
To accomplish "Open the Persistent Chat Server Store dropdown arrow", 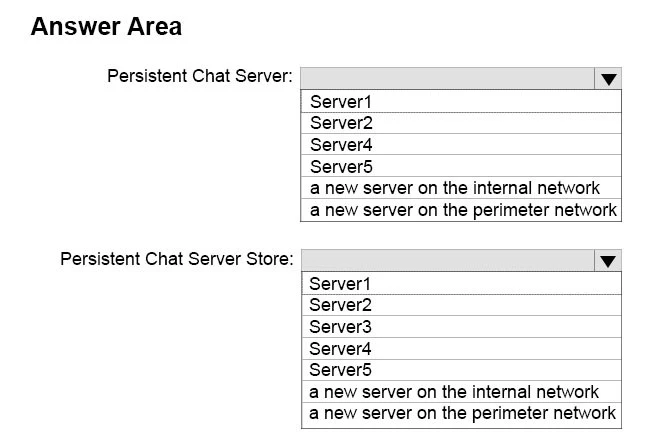I will (x=607, y=260).
